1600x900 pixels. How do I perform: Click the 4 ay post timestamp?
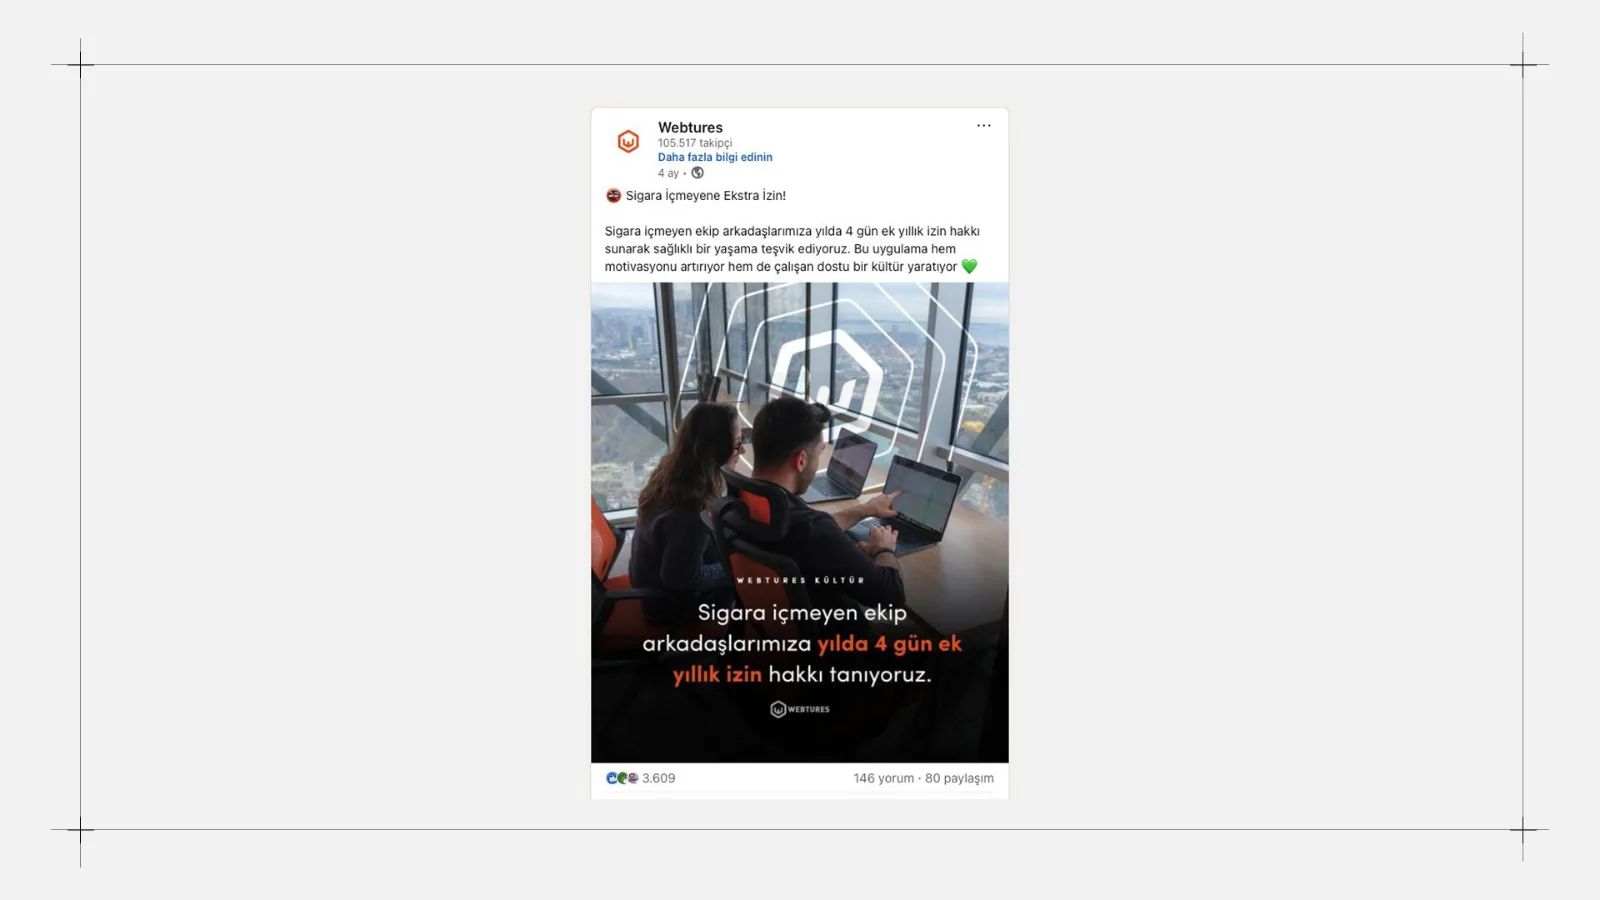coord(668,173)
